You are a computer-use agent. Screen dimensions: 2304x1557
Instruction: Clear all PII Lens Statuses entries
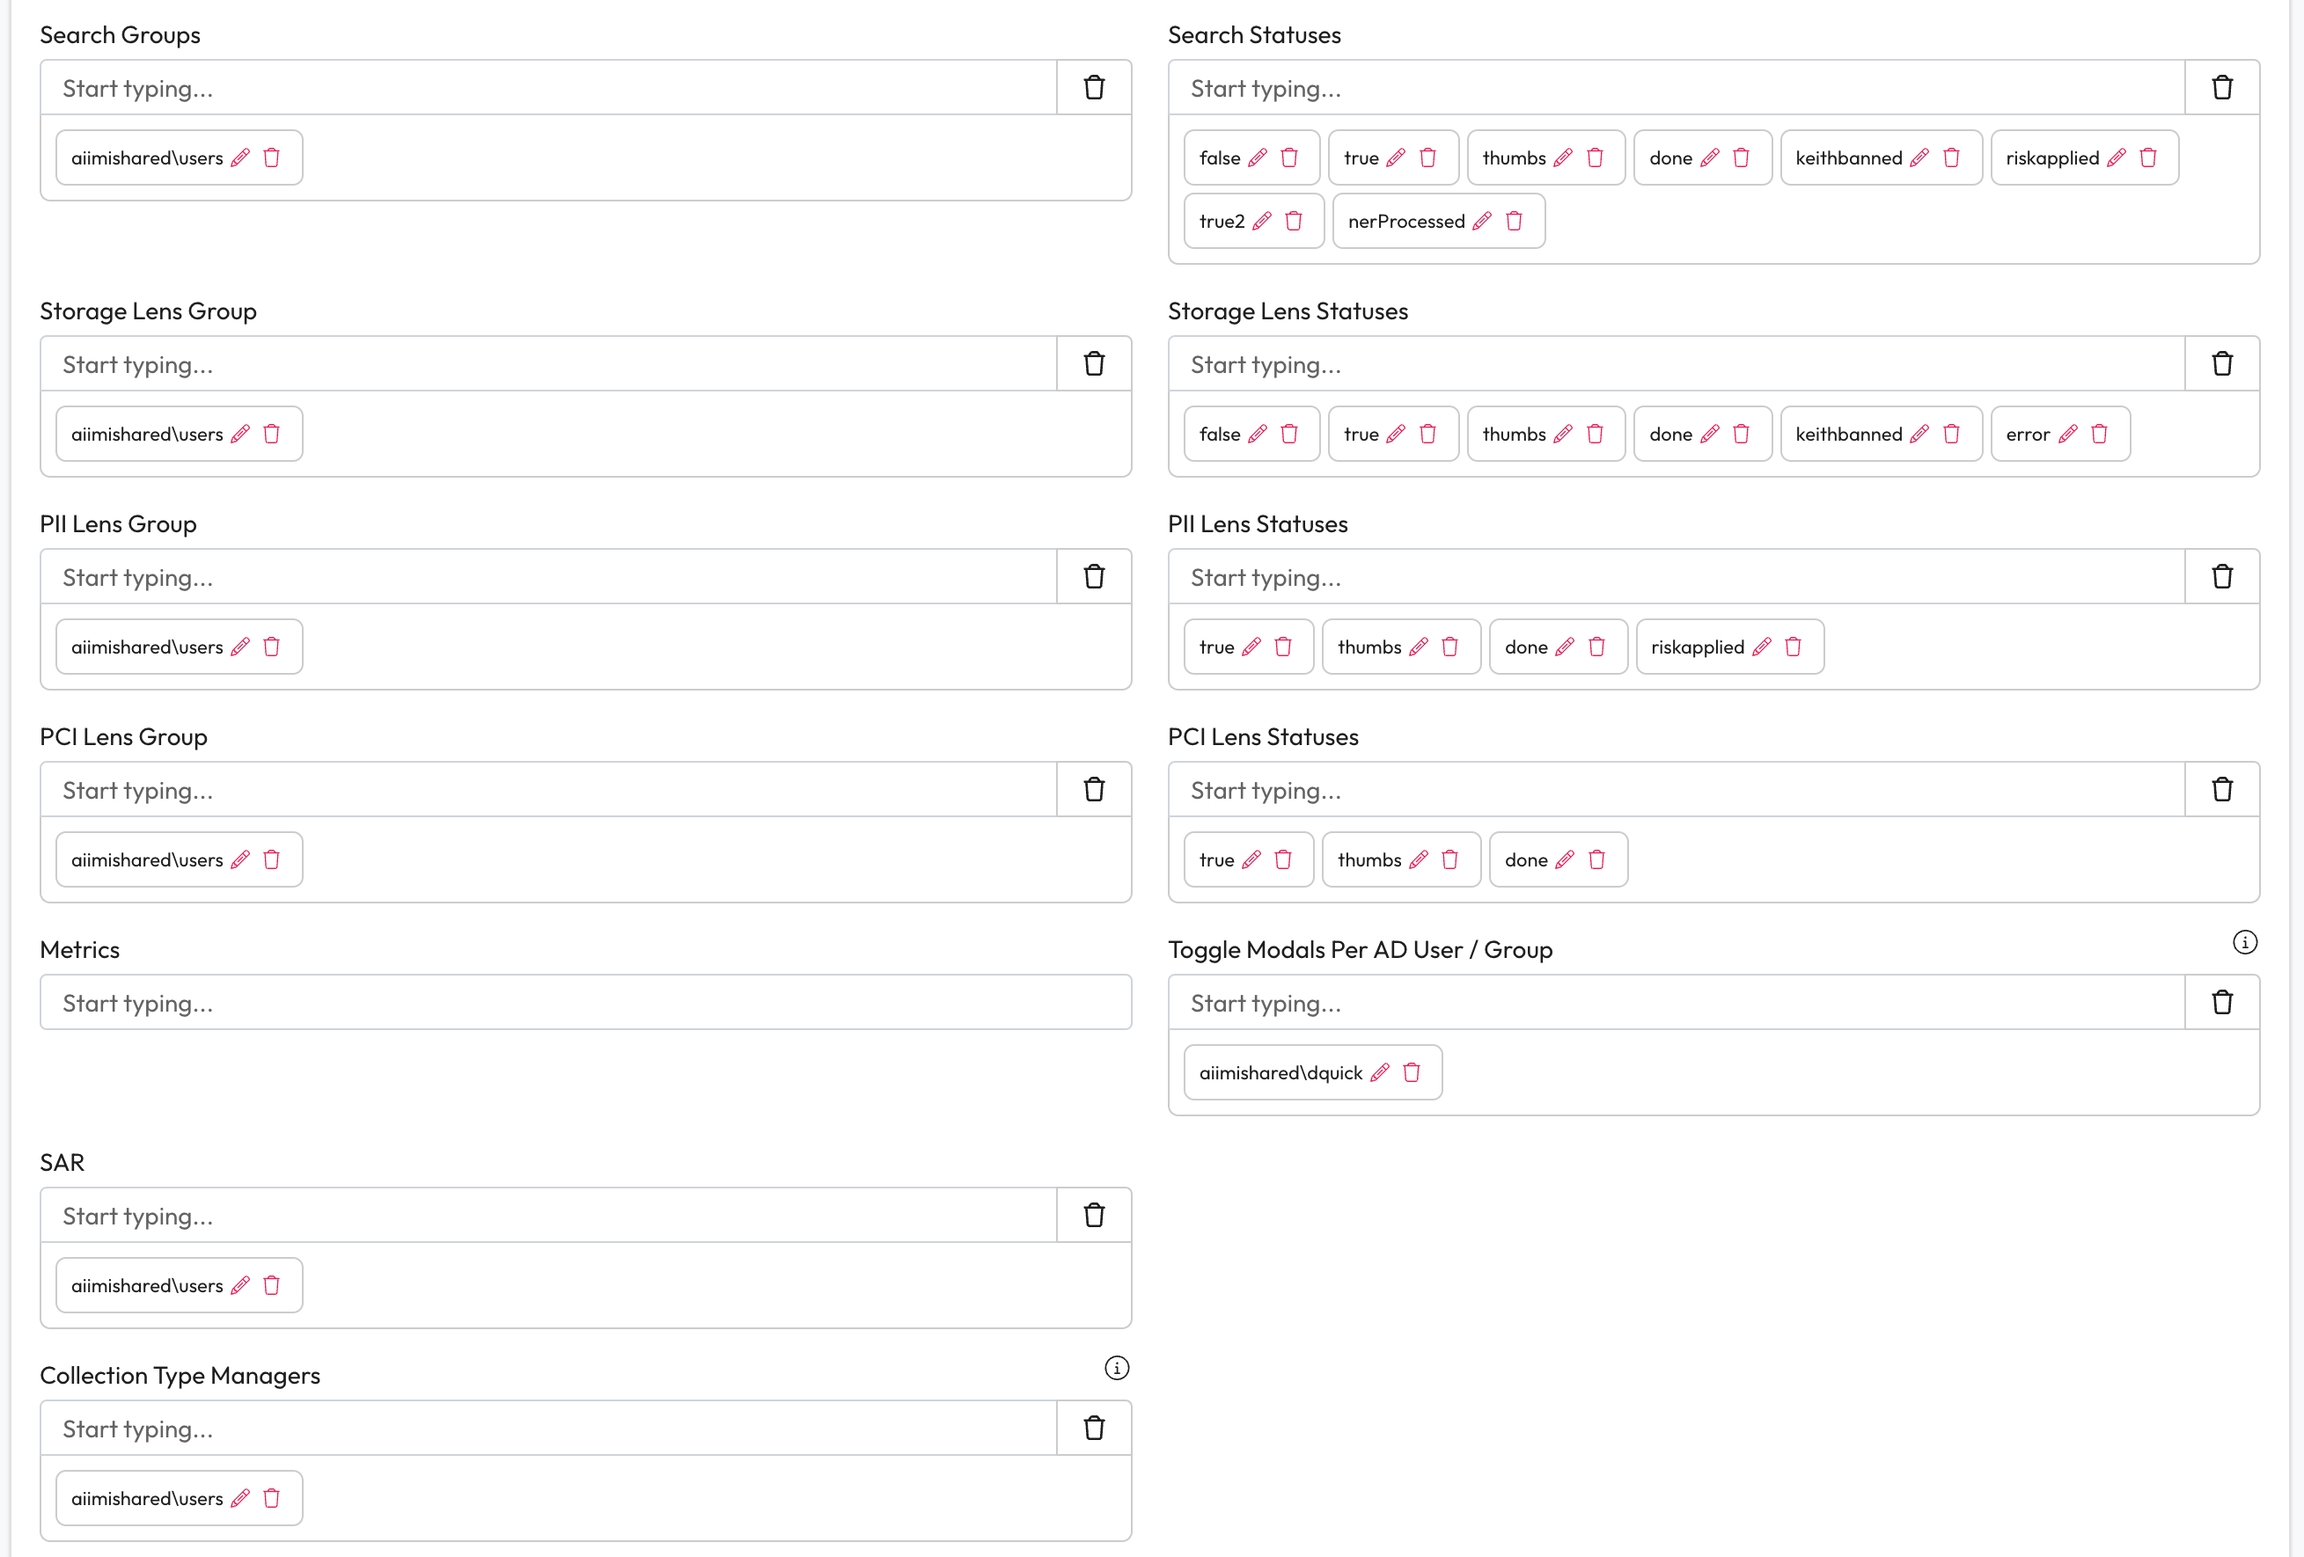click(2222, 577)
